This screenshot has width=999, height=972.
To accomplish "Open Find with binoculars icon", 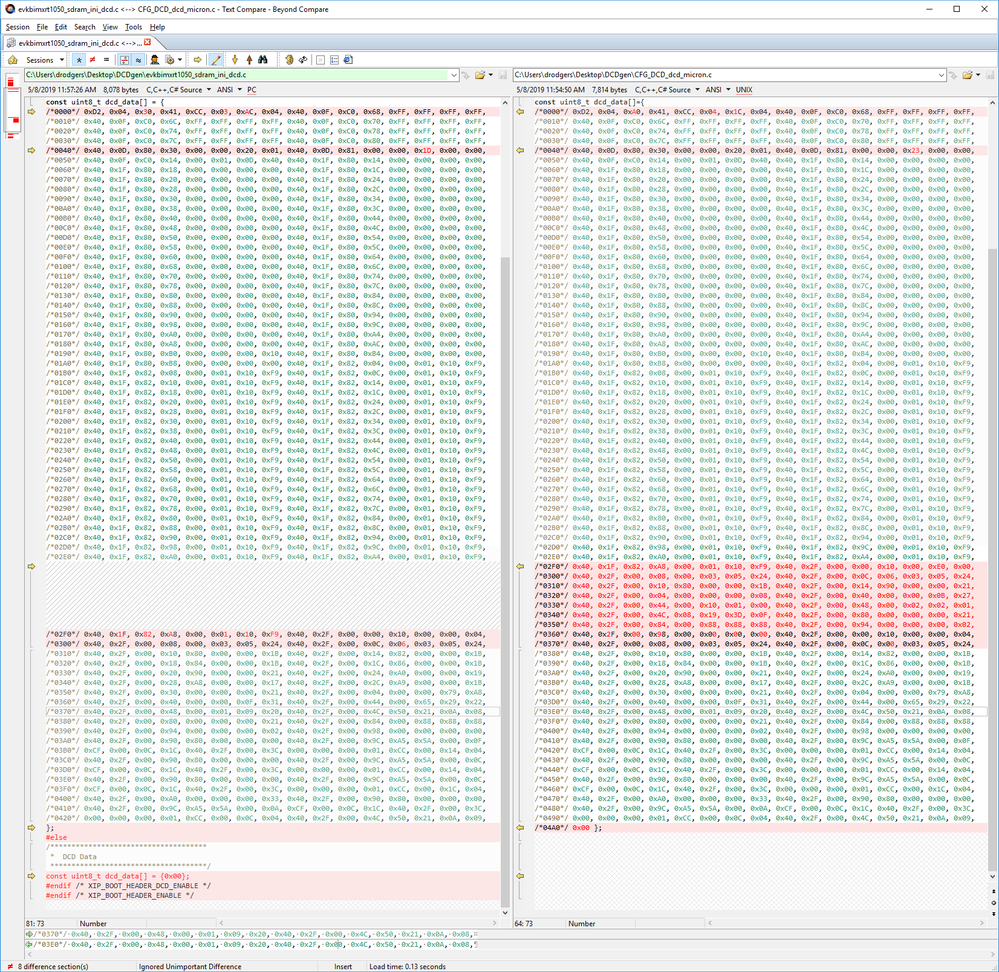I will [x=262, y=60].
